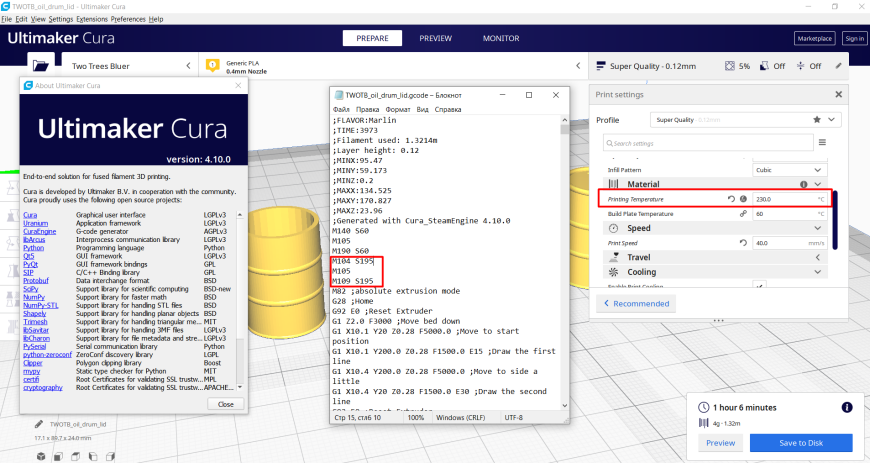This screenshot has width=870, height=463.
Task: Open the Preferences menu
Action: click(x=128, y=19)
